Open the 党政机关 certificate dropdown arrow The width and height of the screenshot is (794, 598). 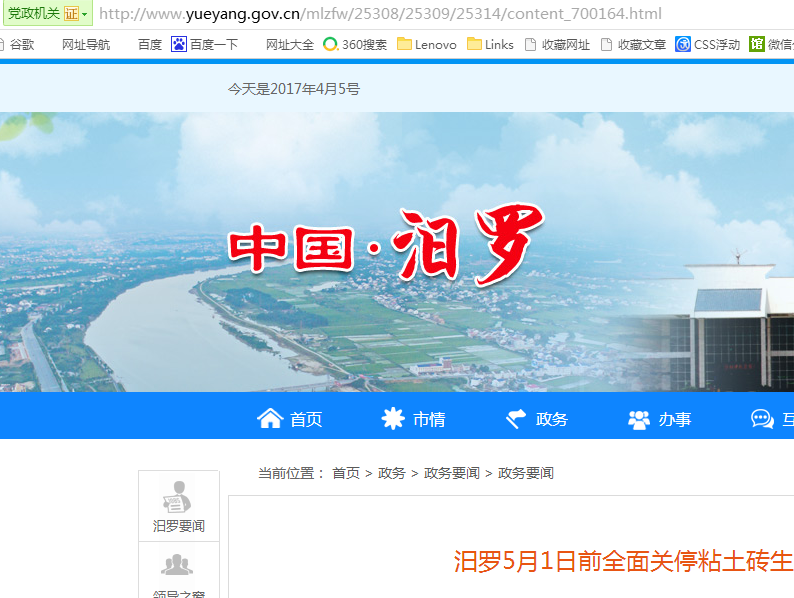tap(85, 14)
